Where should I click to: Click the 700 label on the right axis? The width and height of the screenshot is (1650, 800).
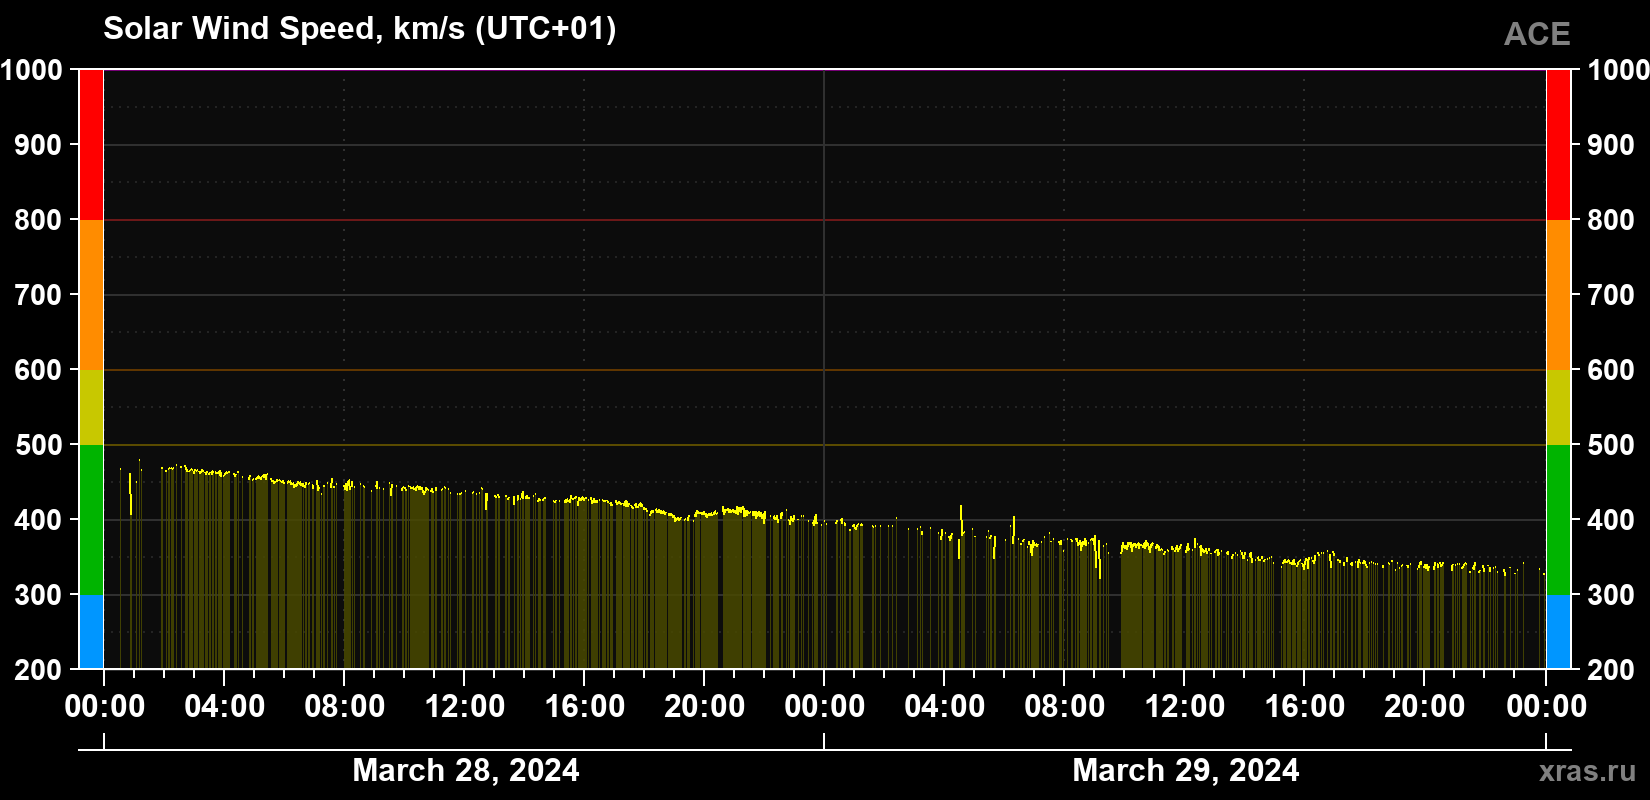tap(1611, 295)
